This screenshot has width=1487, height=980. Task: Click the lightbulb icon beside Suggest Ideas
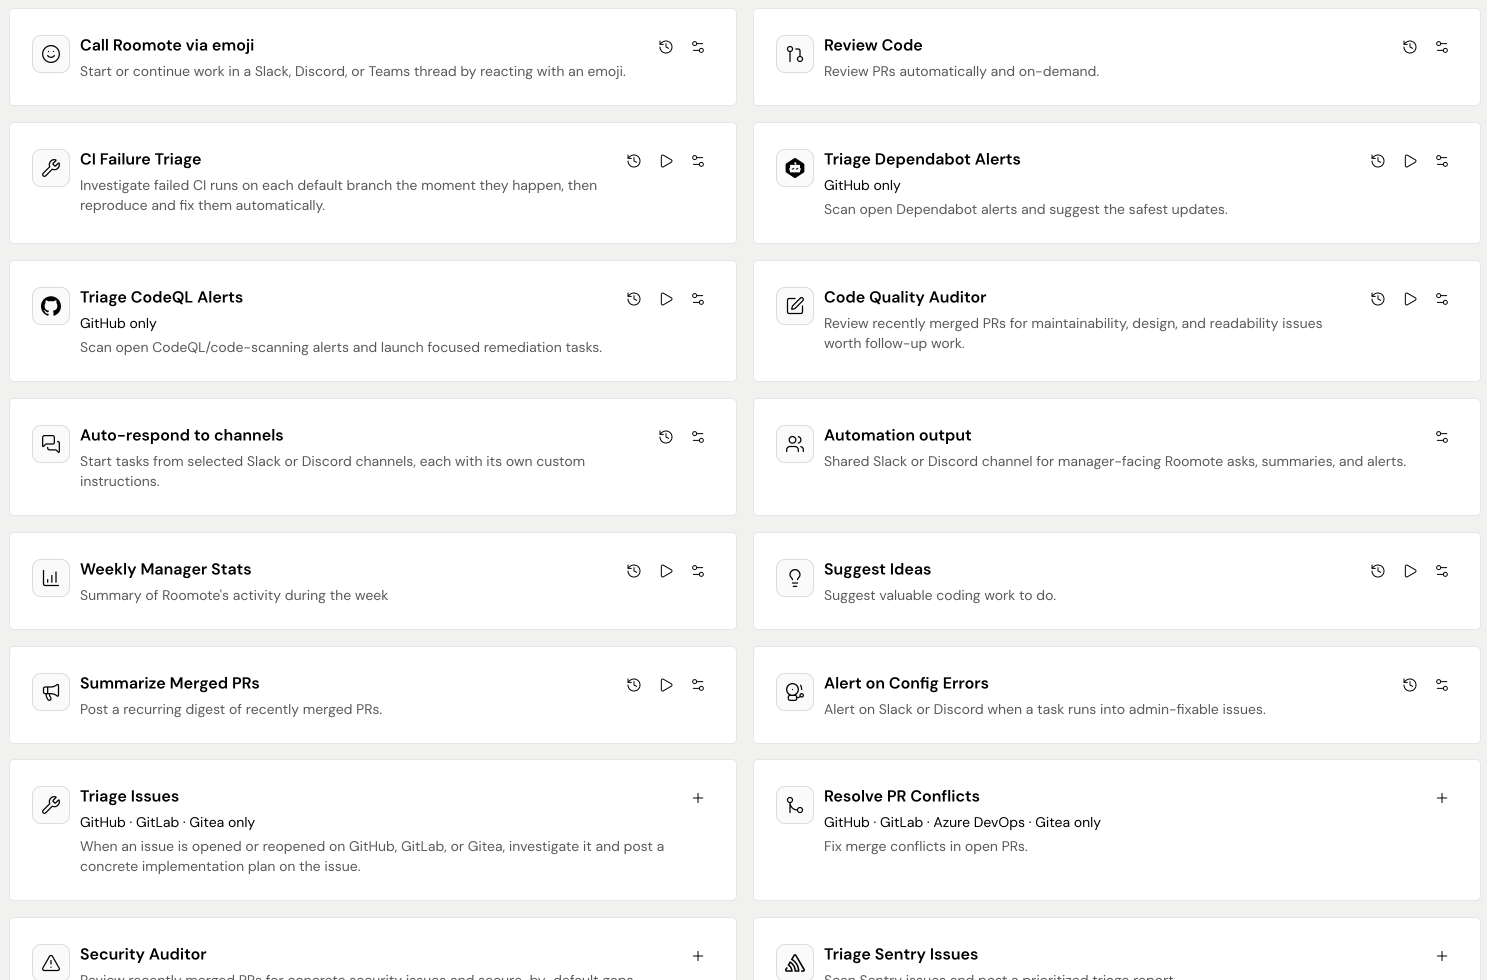tap(795, 578)
